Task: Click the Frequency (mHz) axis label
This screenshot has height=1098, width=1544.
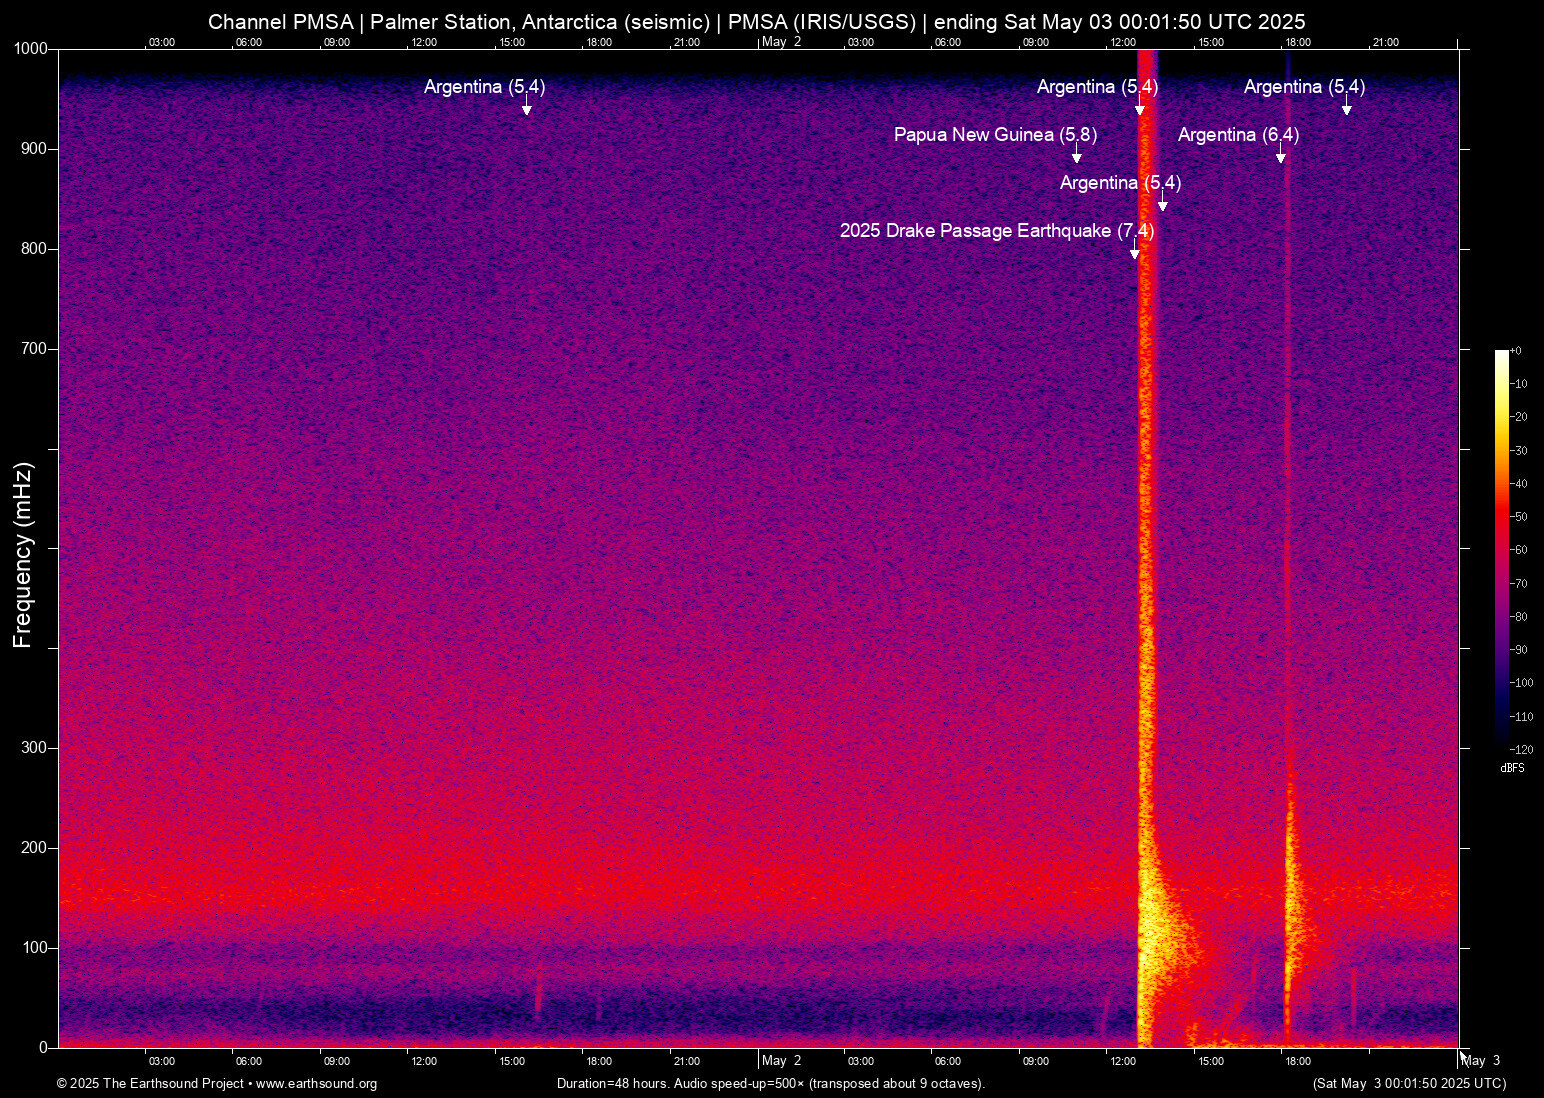Action: click(23, 555)
